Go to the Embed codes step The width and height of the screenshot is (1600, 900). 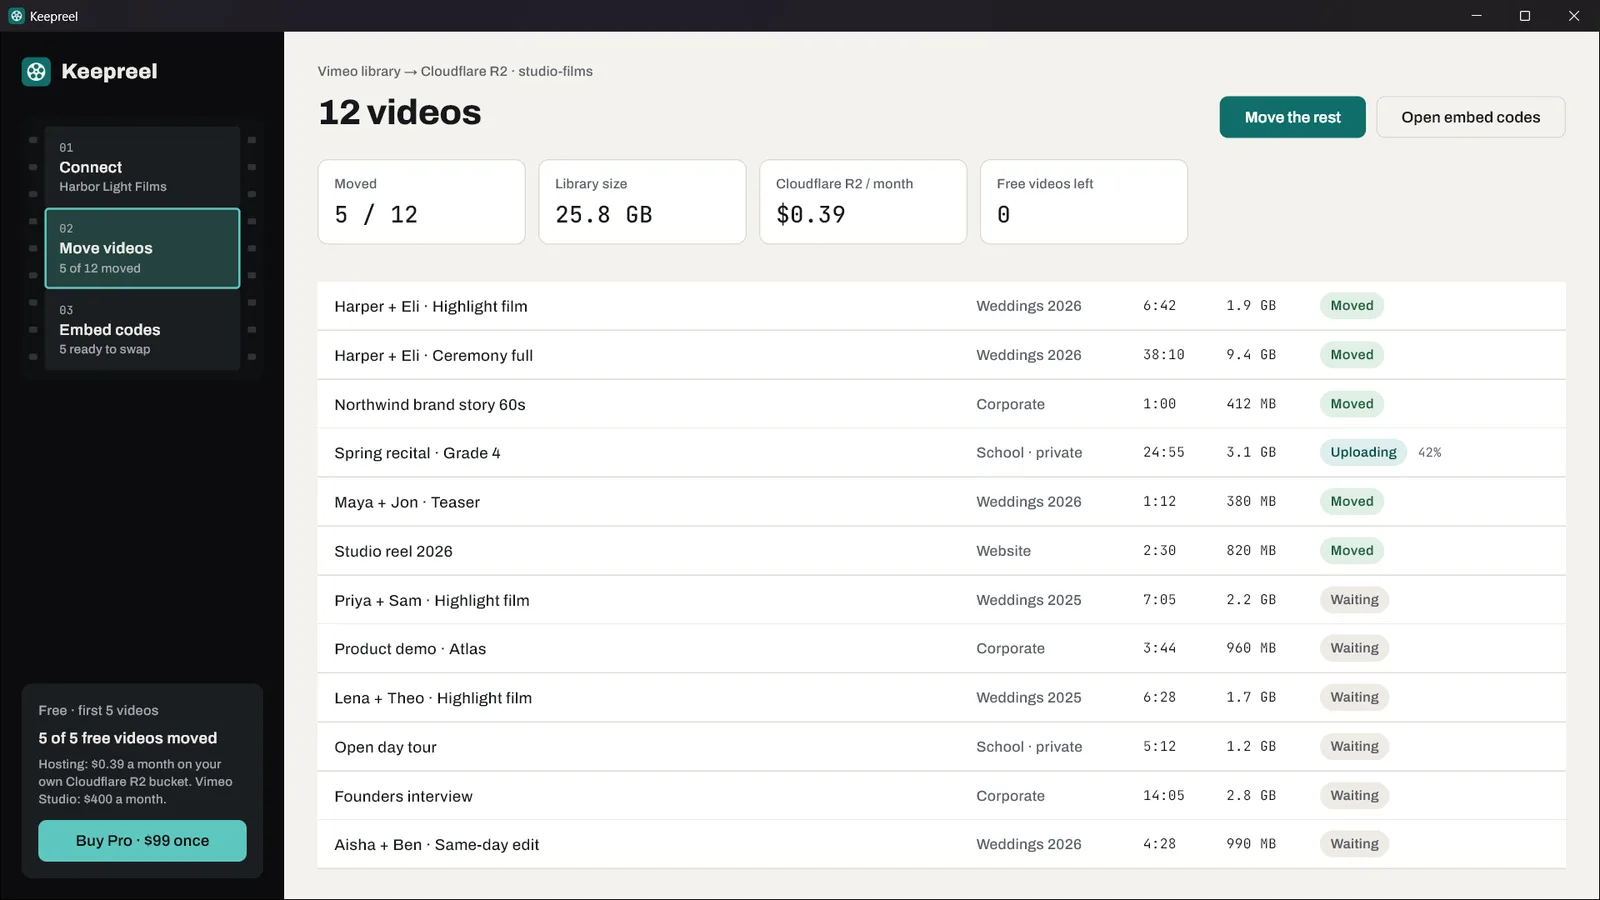[x=142, y=329]
